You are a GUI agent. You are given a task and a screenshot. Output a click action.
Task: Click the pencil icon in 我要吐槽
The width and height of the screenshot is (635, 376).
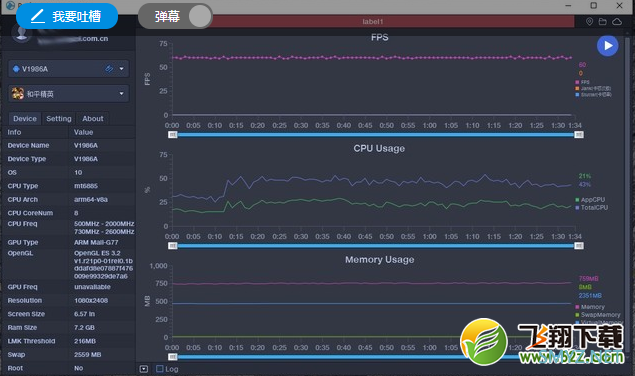click(x=38, y=16)
